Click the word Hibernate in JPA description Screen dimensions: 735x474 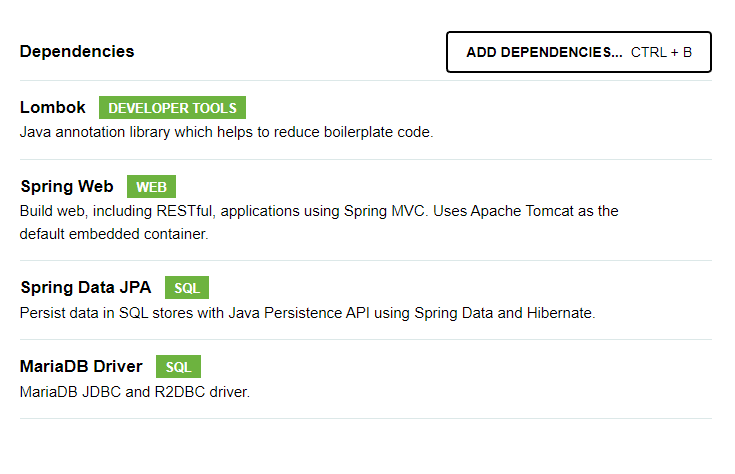tap(561, 313)
